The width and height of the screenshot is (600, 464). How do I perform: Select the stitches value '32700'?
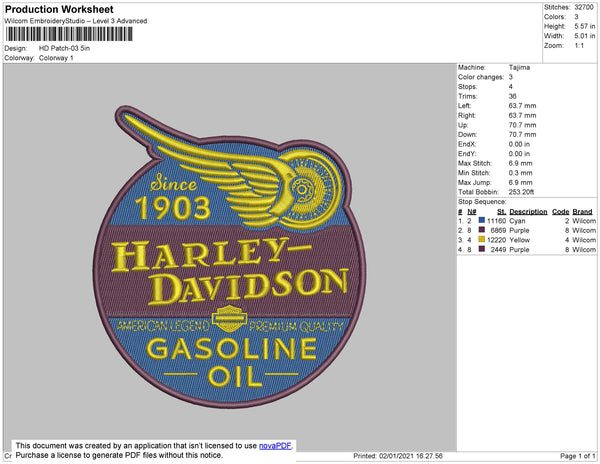pyautogui.click(x=584, y=7)
